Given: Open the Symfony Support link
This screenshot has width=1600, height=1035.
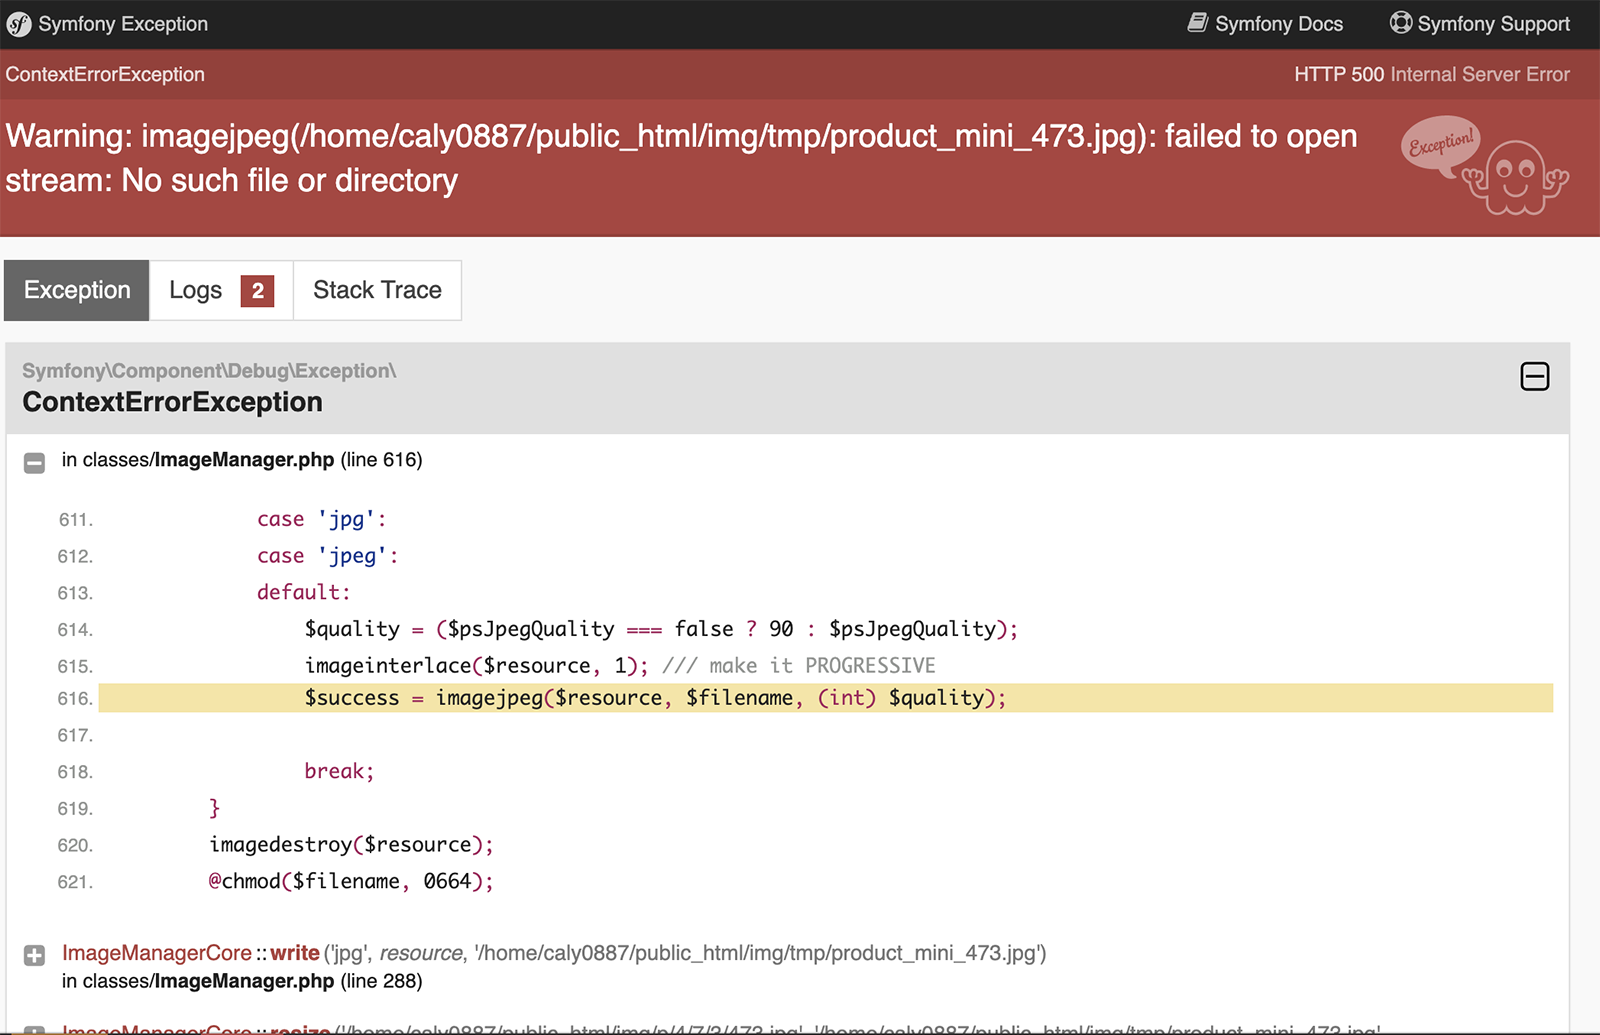Looking at the screenshot, I should point(1493,24).
